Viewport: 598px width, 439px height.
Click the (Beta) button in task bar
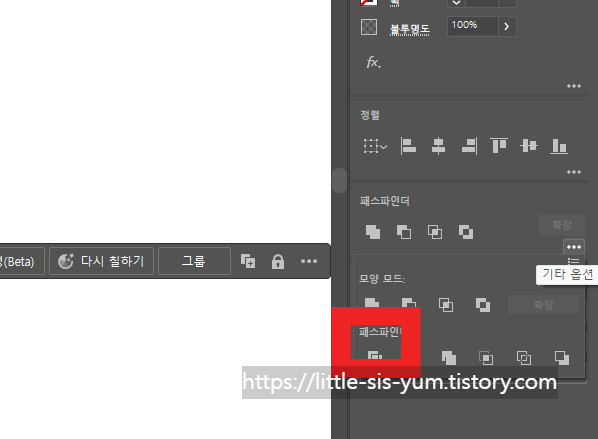pos(22,261)
